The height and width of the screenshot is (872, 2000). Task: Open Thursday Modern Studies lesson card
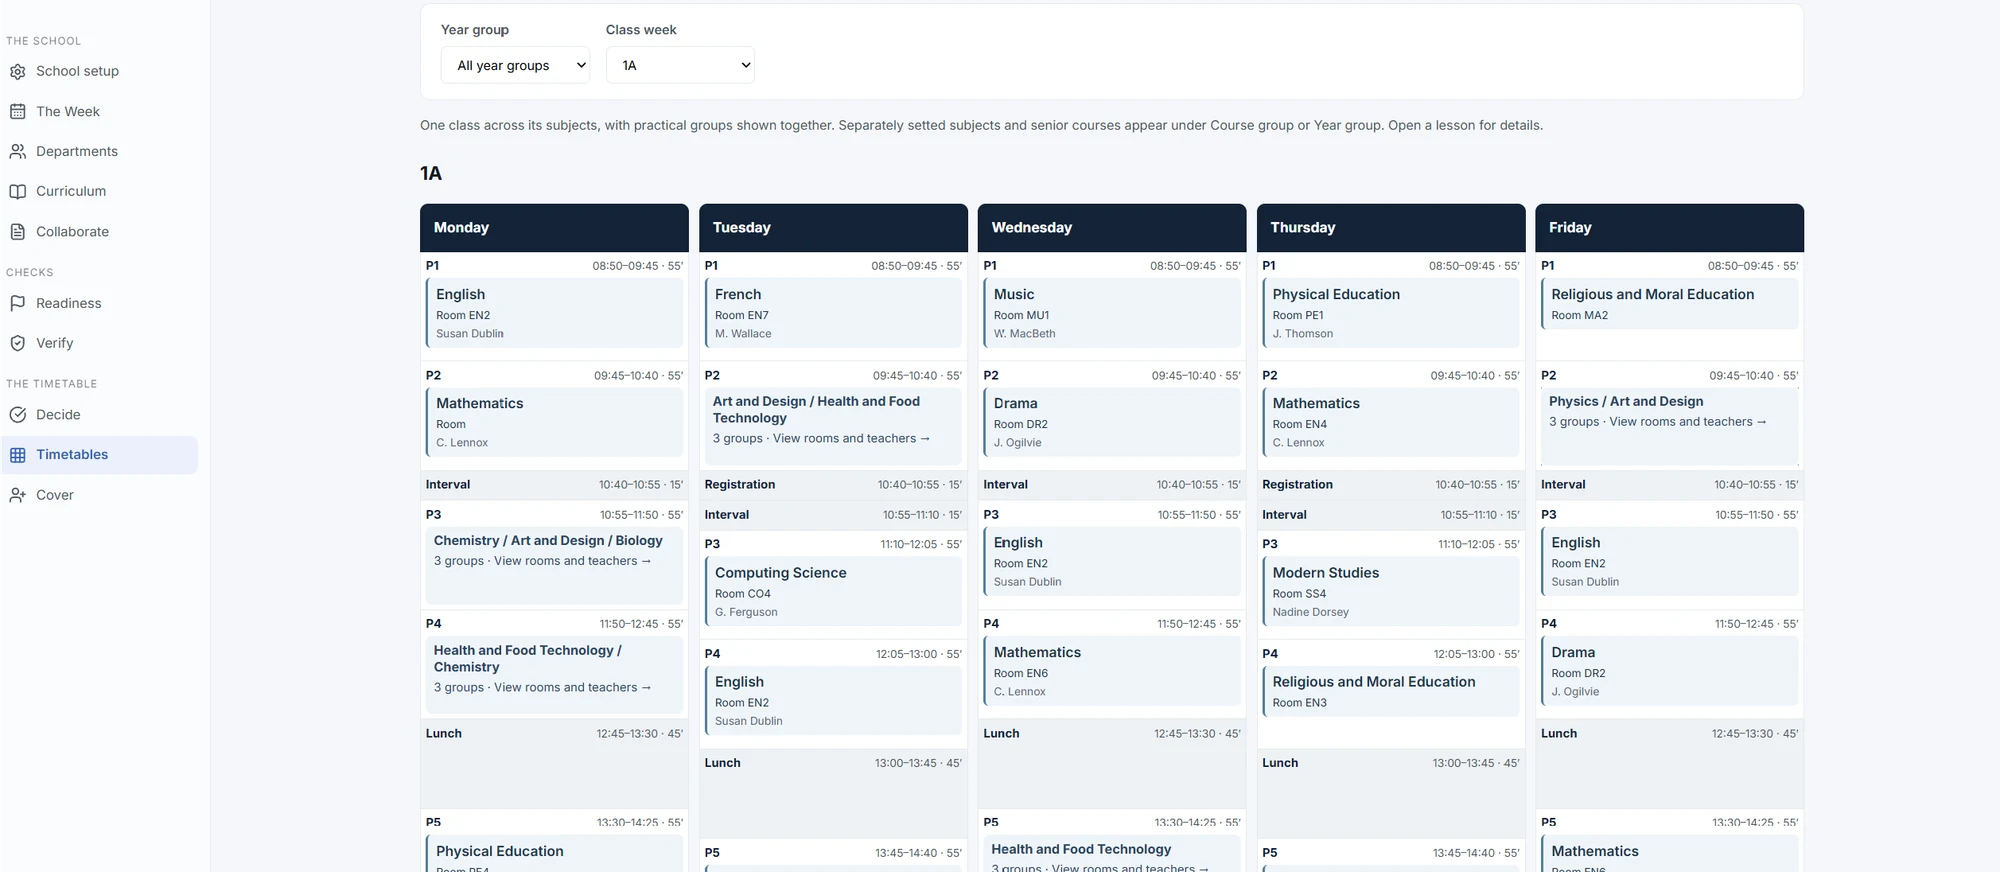click(1391, 591)
